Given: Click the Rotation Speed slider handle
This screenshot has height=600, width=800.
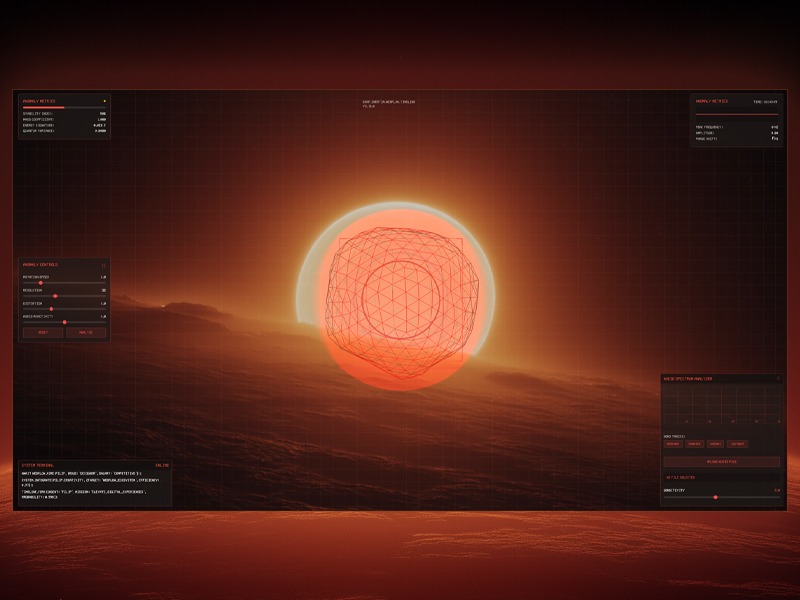Looking at the screenshot, I should click(41, 282).
